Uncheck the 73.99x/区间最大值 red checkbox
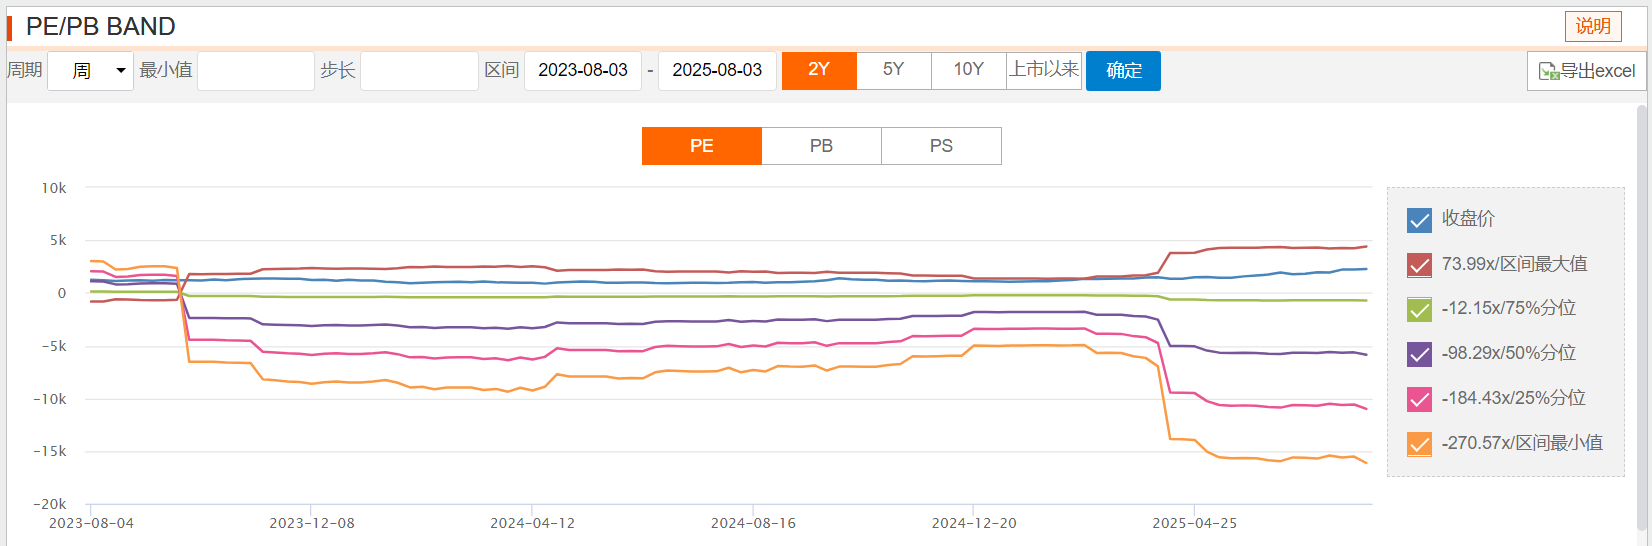This screenshot has width=1652, height=546. (1419, 265)
